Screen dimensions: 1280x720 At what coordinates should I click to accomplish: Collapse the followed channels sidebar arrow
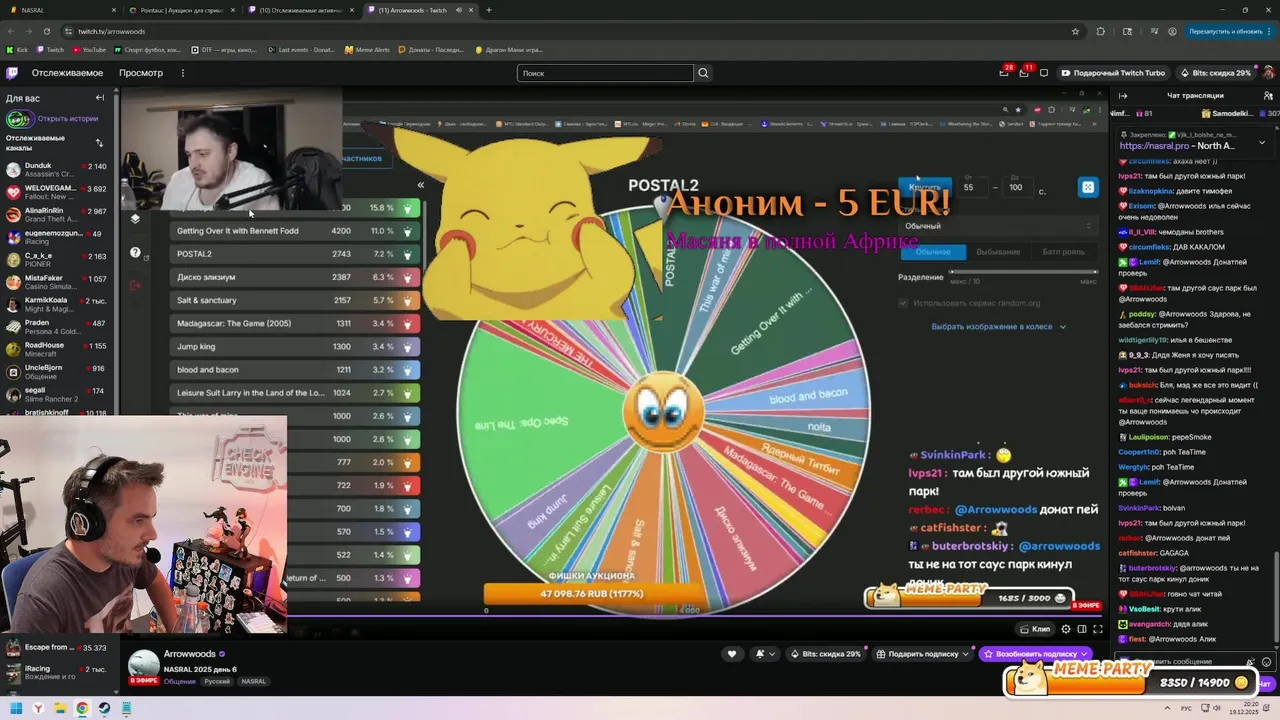pos(100,98)
